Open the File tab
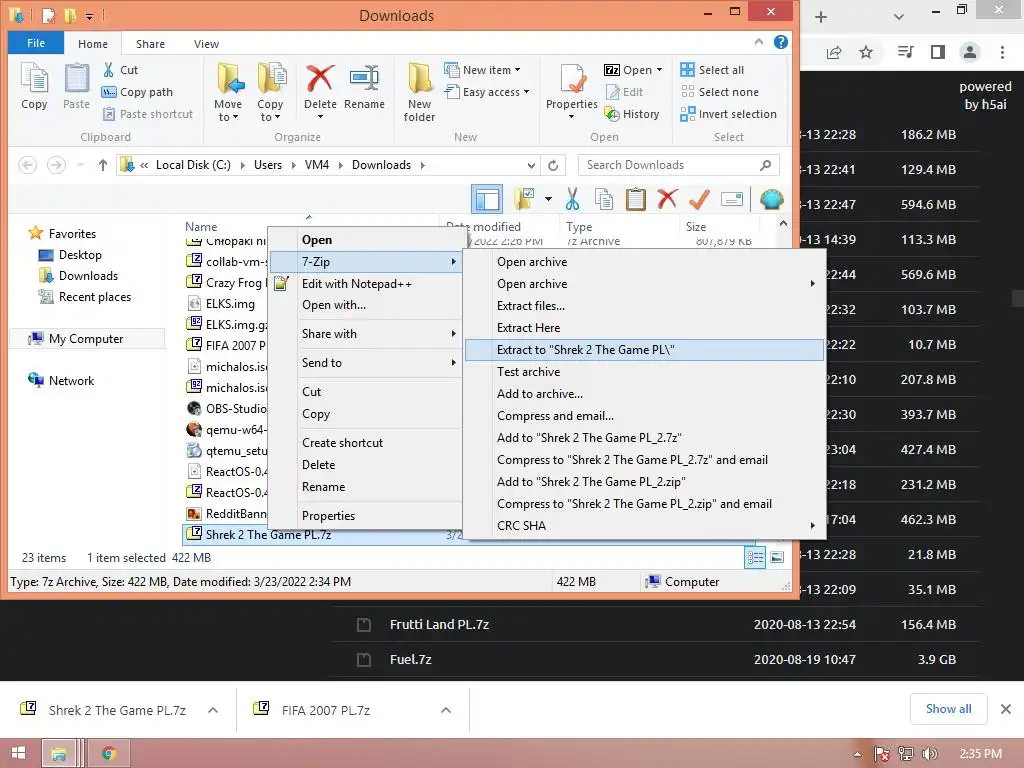1024x768 pixels. [x=36, y=43]
